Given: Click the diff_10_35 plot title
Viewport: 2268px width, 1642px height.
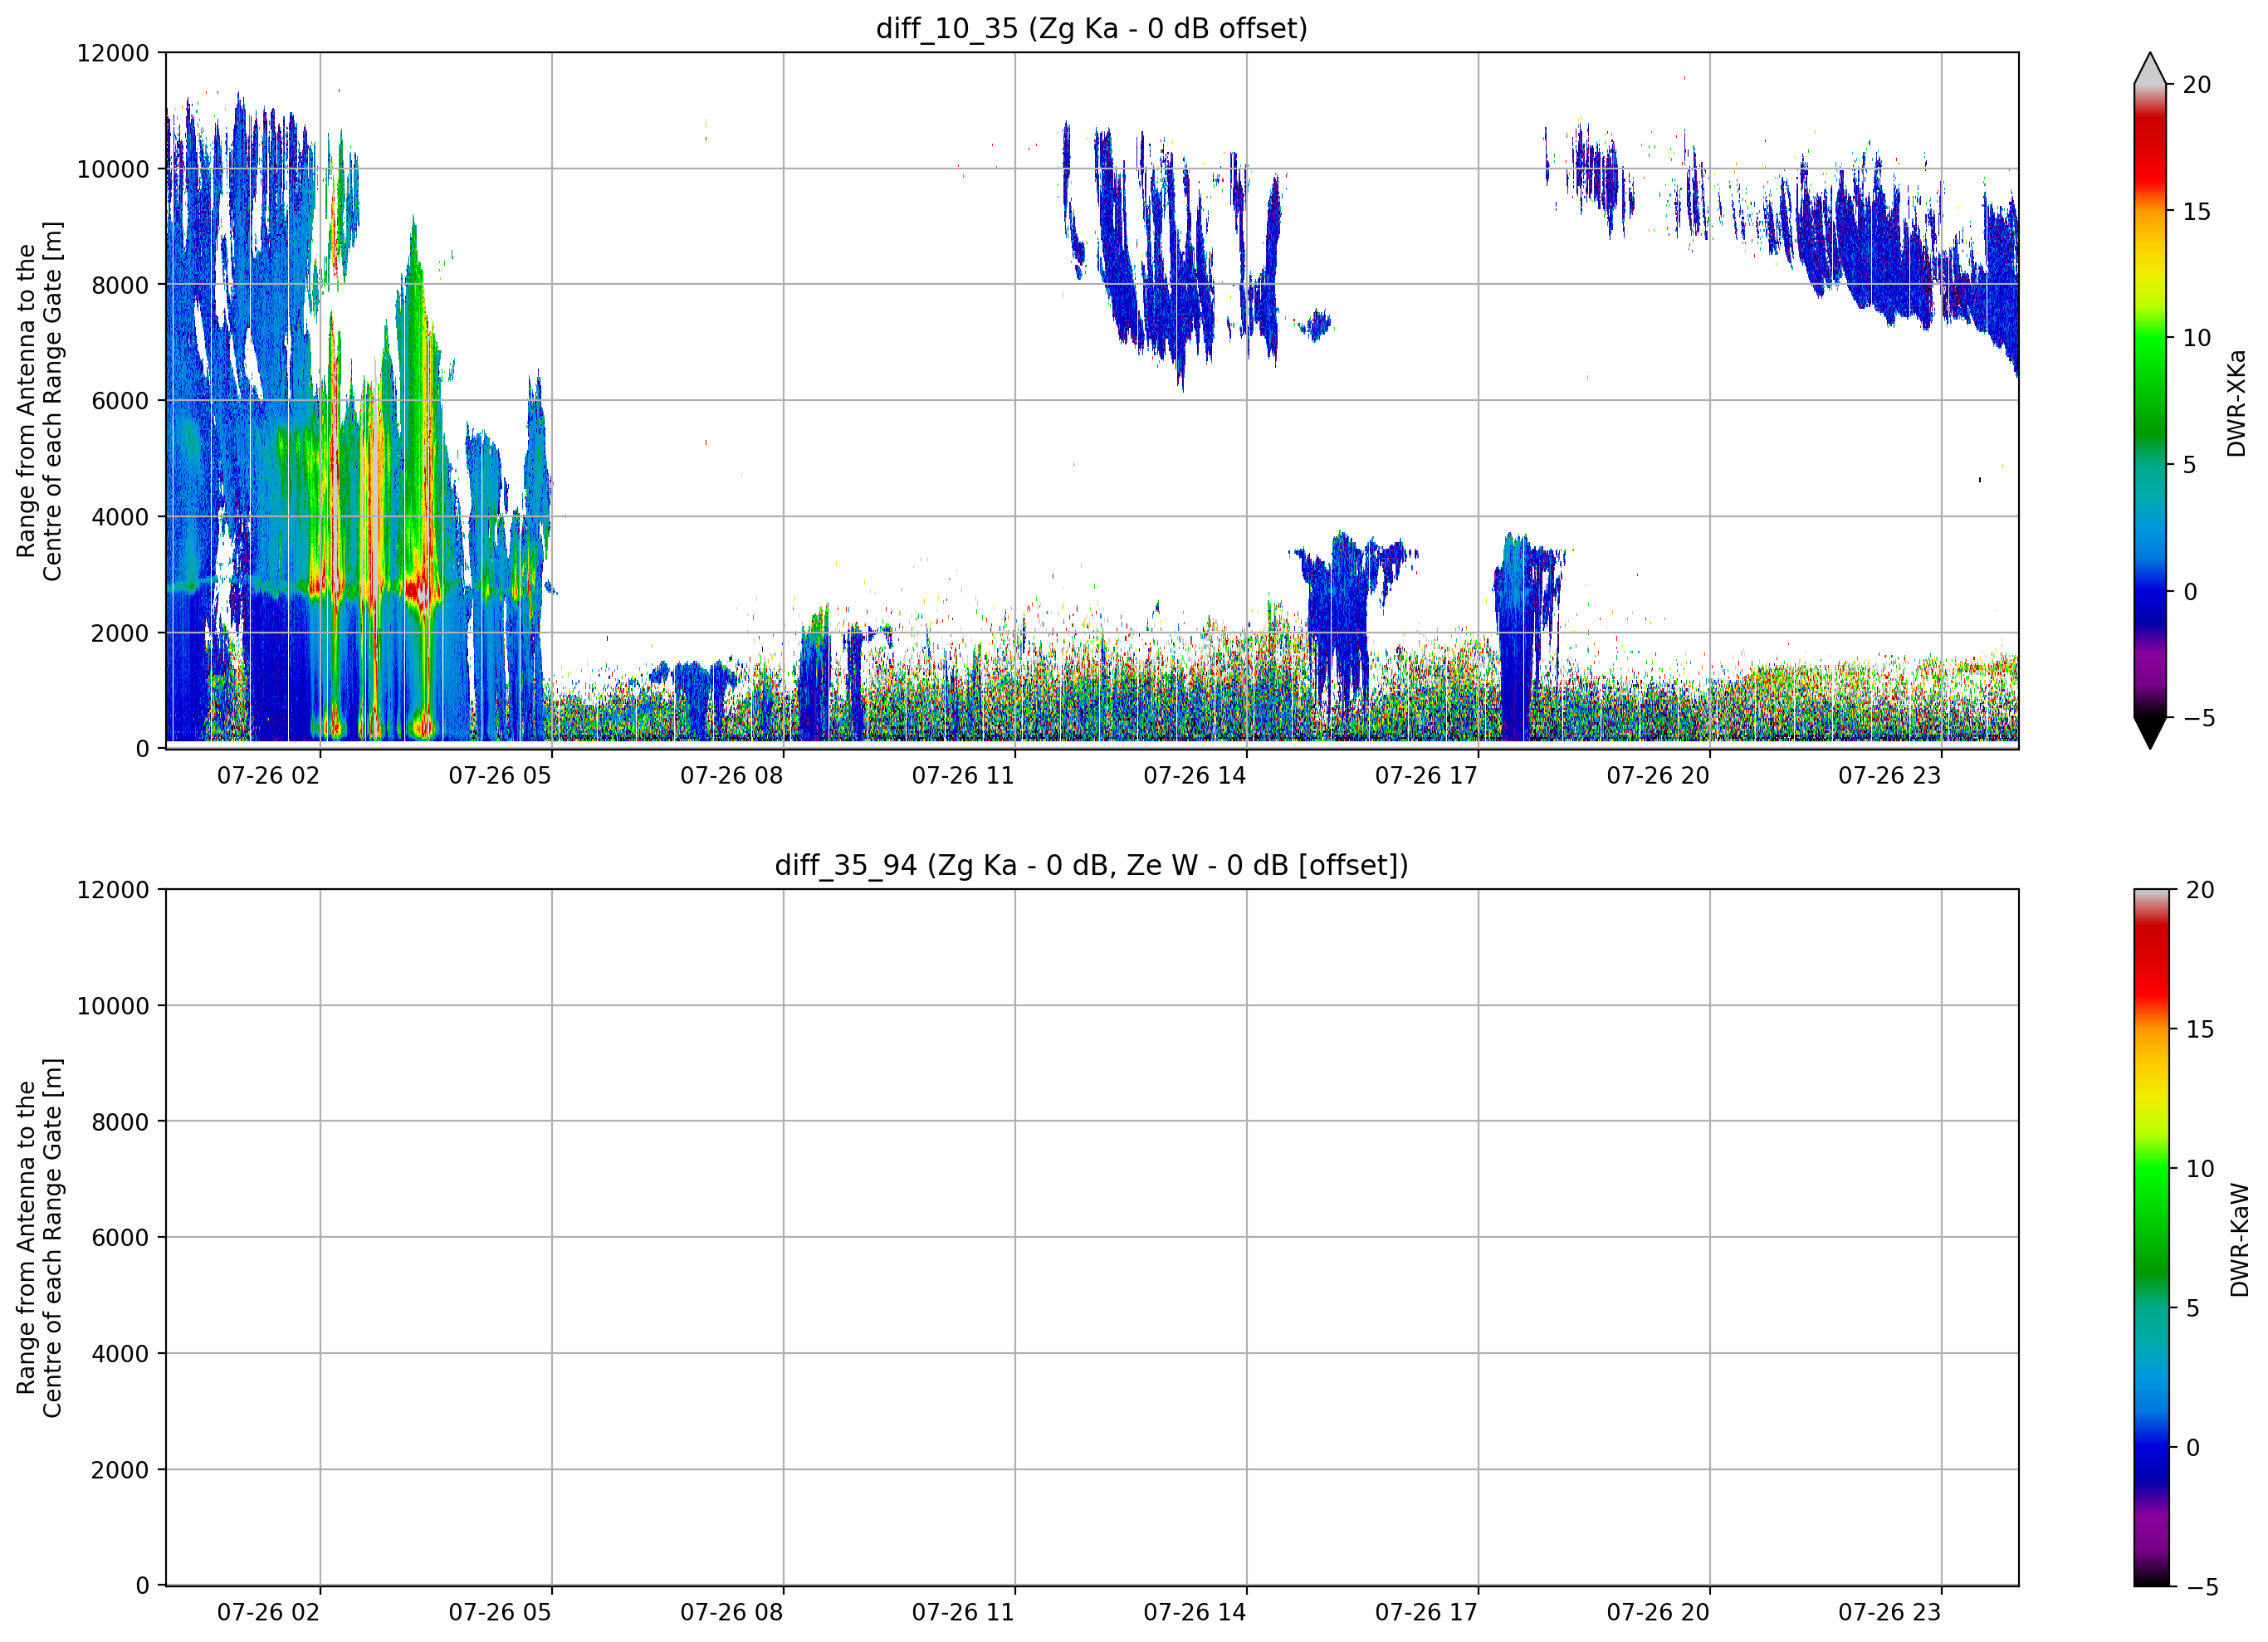Looking at the screenshot, I should pyautogui.click(x=1091, y=28).
